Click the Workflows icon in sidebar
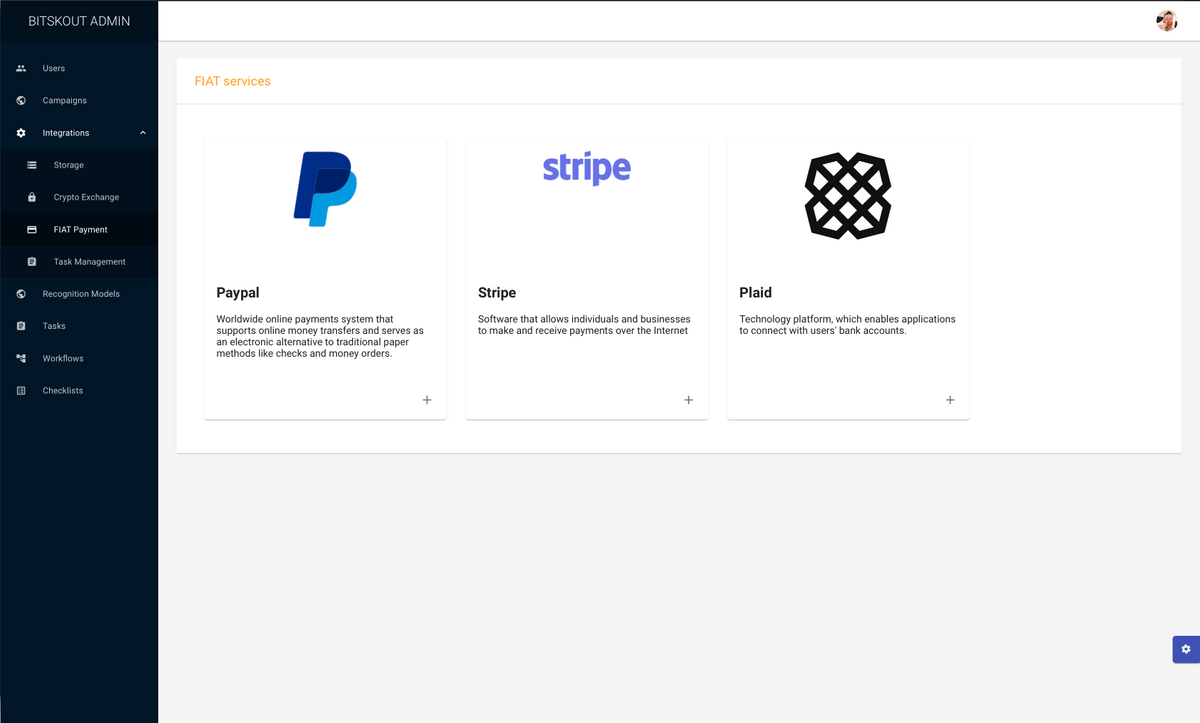1200x723 pixels. click(21, 358)
